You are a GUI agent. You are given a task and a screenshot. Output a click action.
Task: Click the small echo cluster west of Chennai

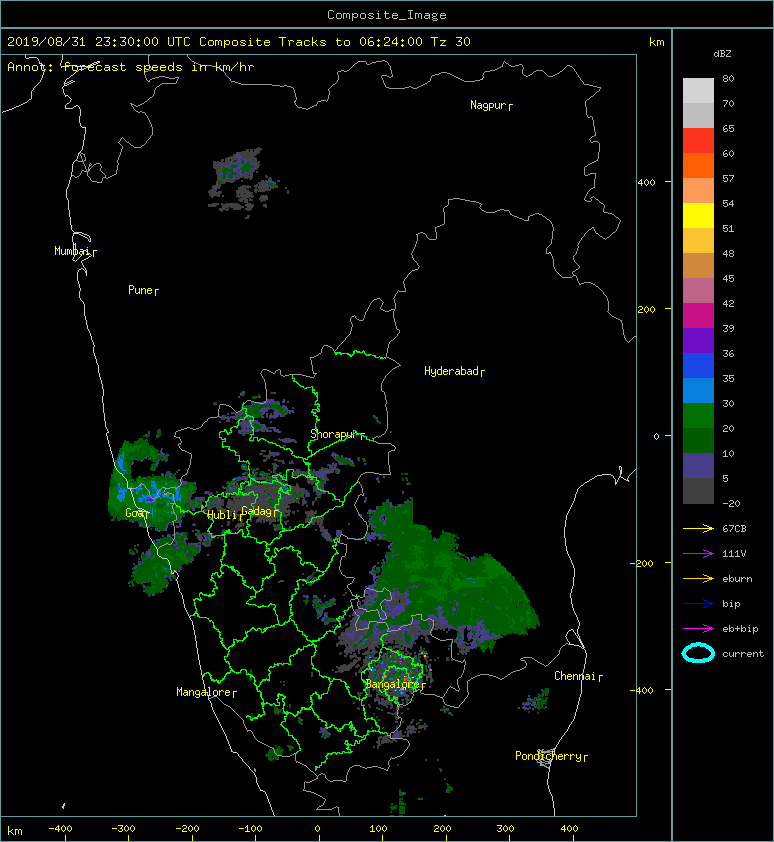coord(536,700)
